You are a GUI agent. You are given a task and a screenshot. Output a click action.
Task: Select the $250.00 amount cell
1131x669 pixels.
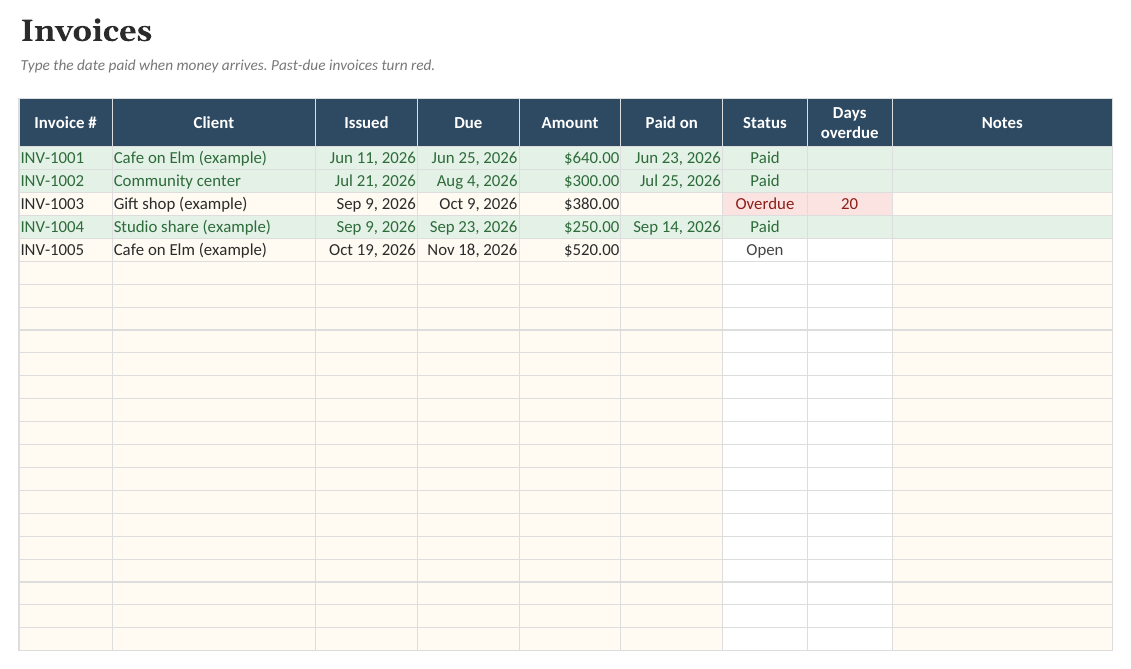570,227
